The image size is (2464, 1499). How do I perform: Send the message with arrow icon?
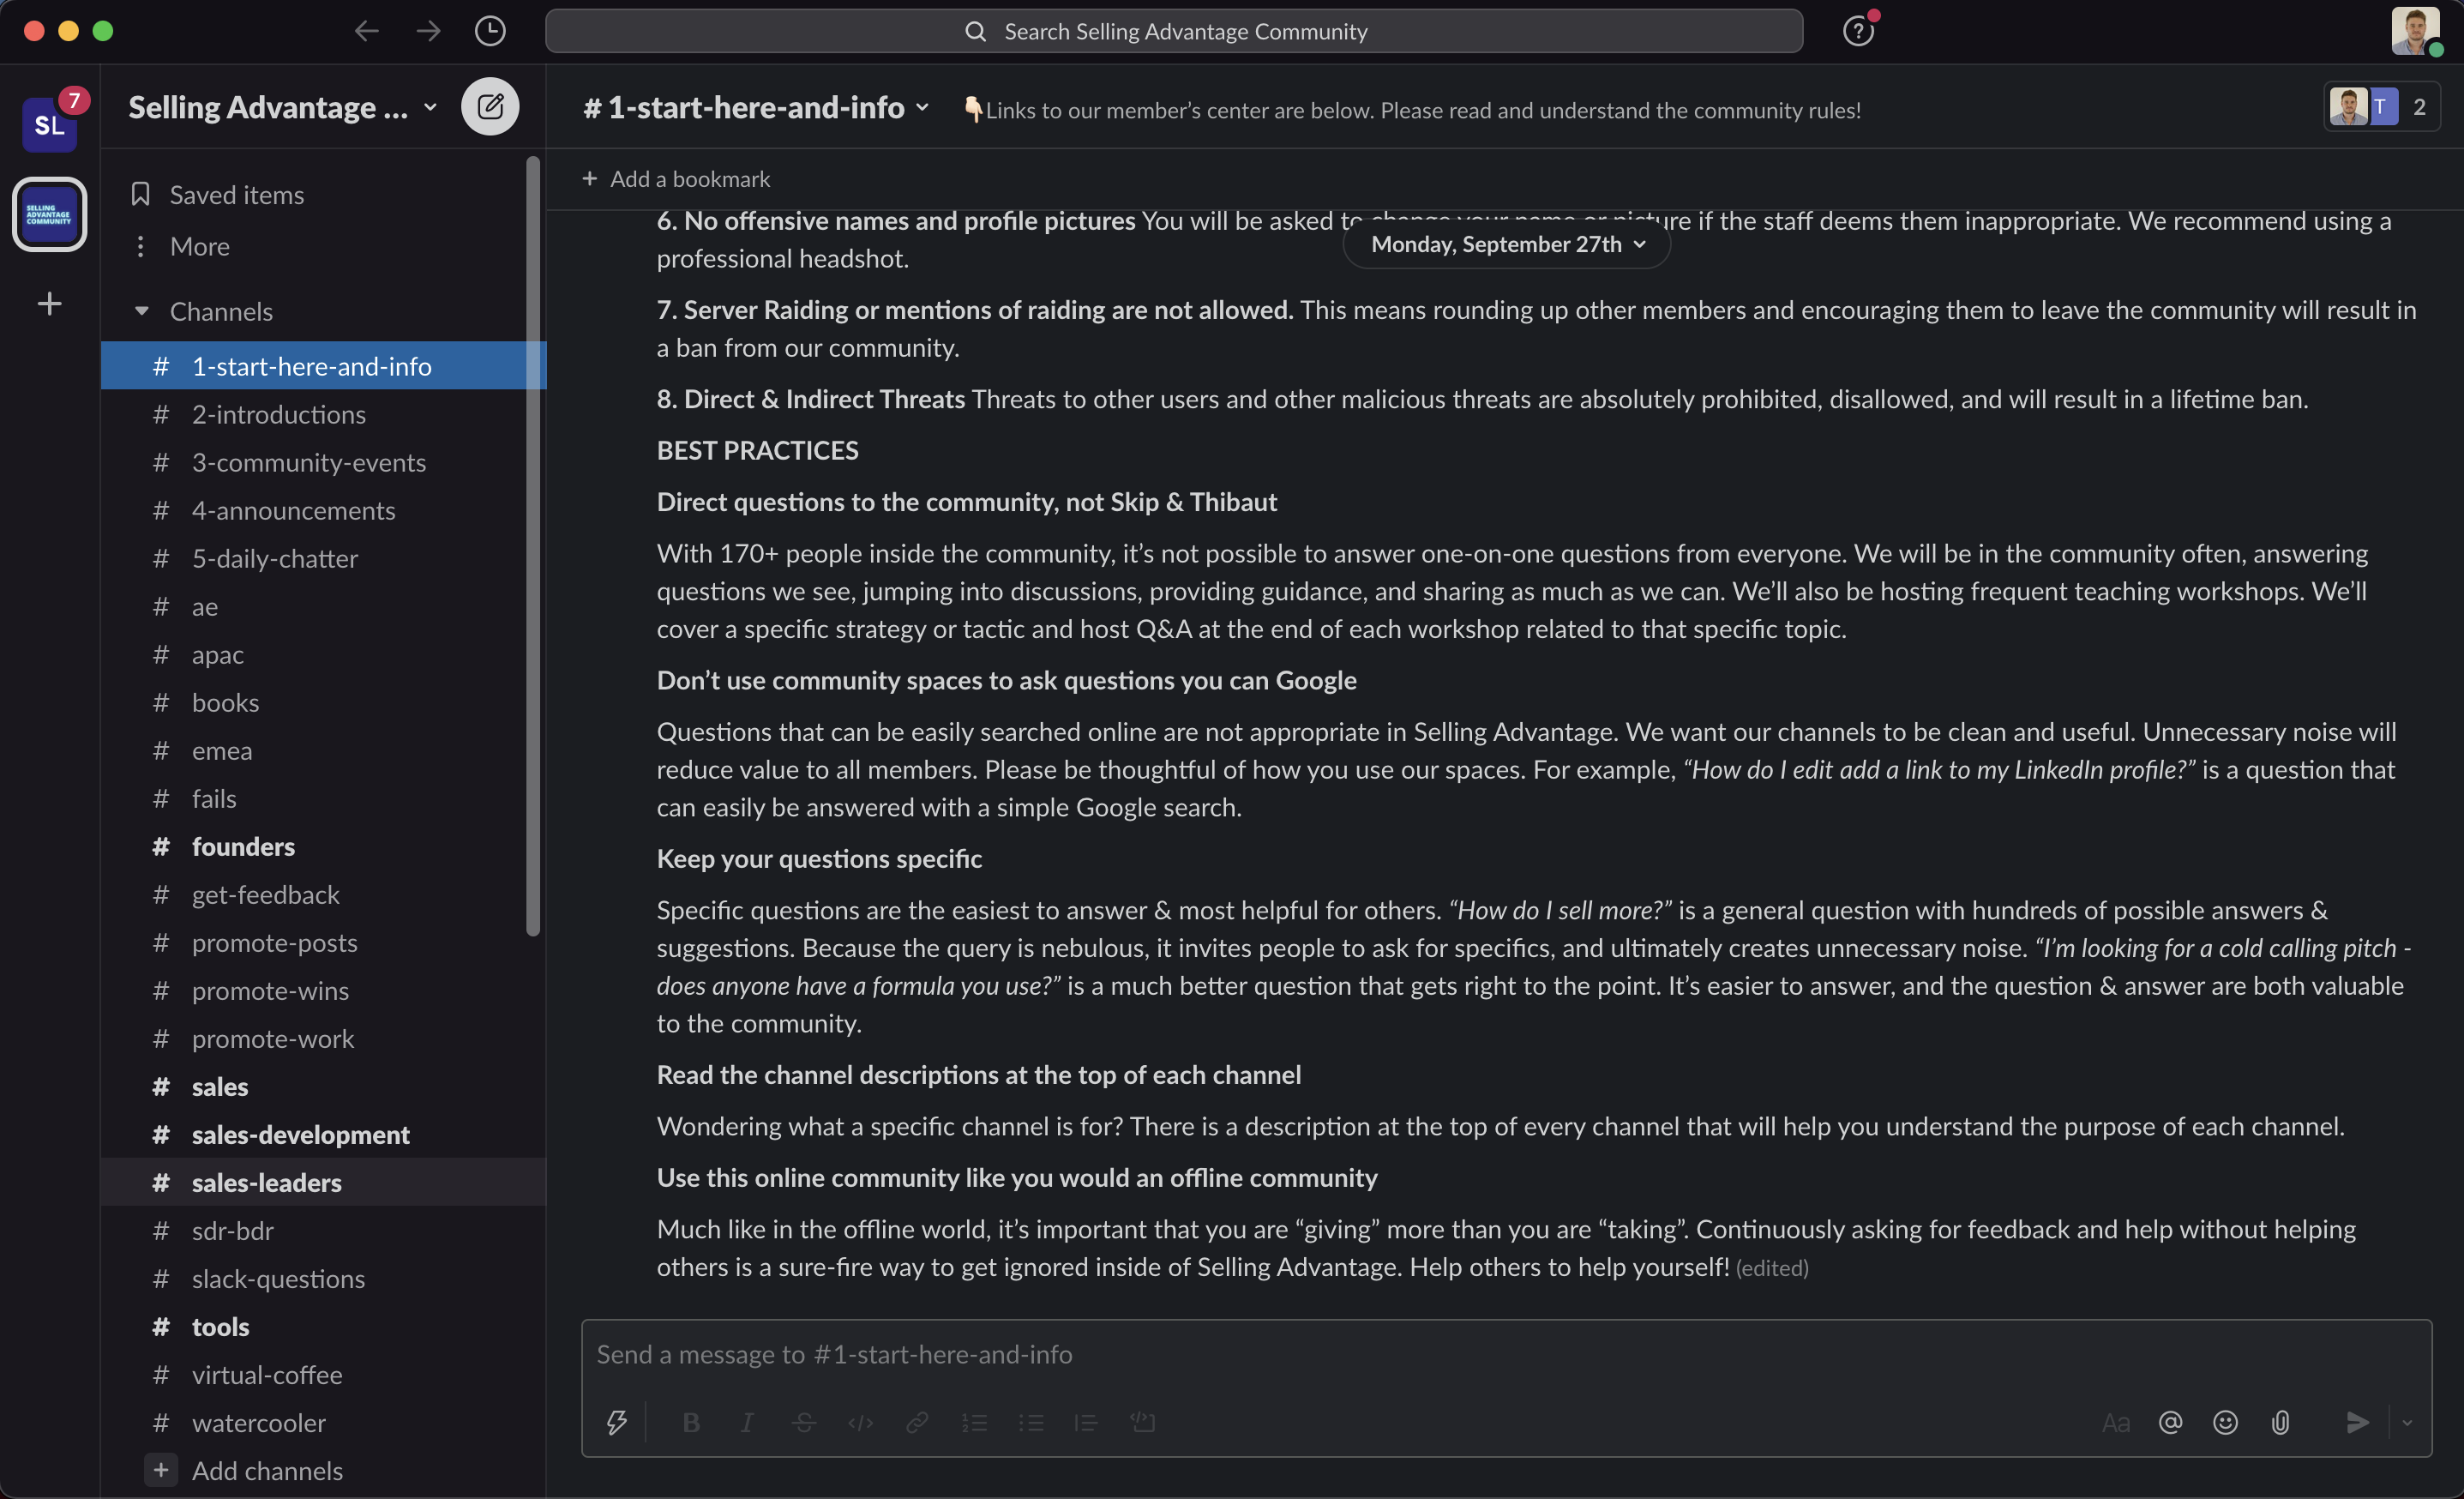click(x=2357, y=1422)
